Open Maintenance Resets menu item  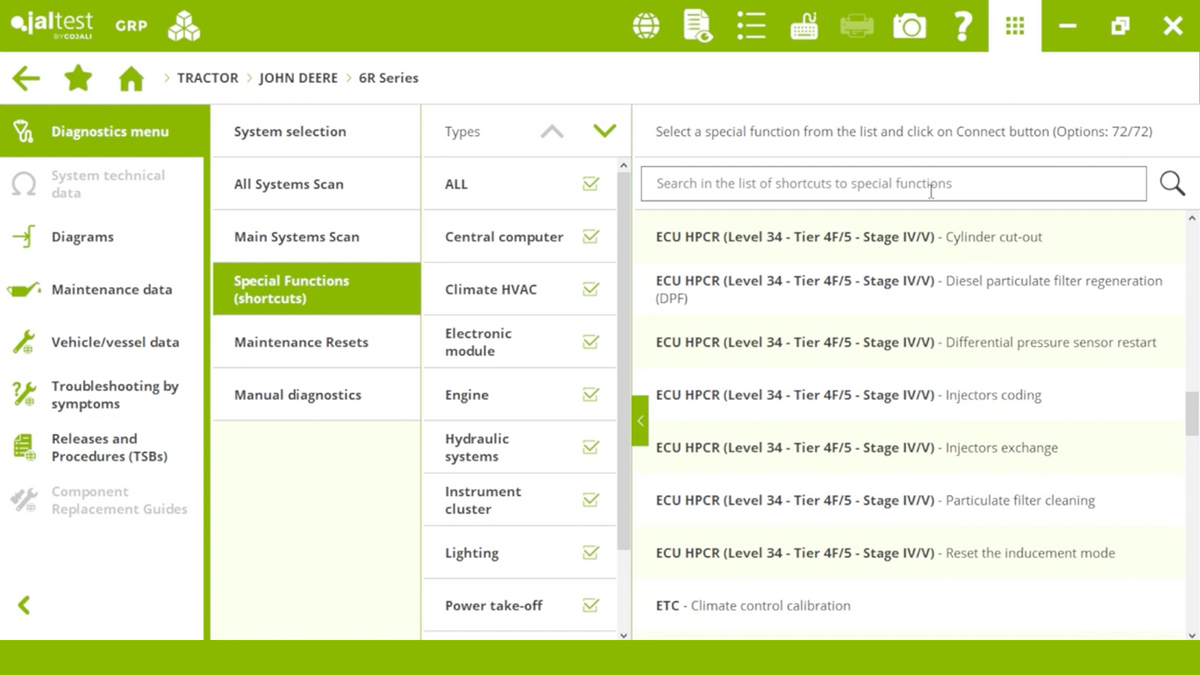click(301, 342)
